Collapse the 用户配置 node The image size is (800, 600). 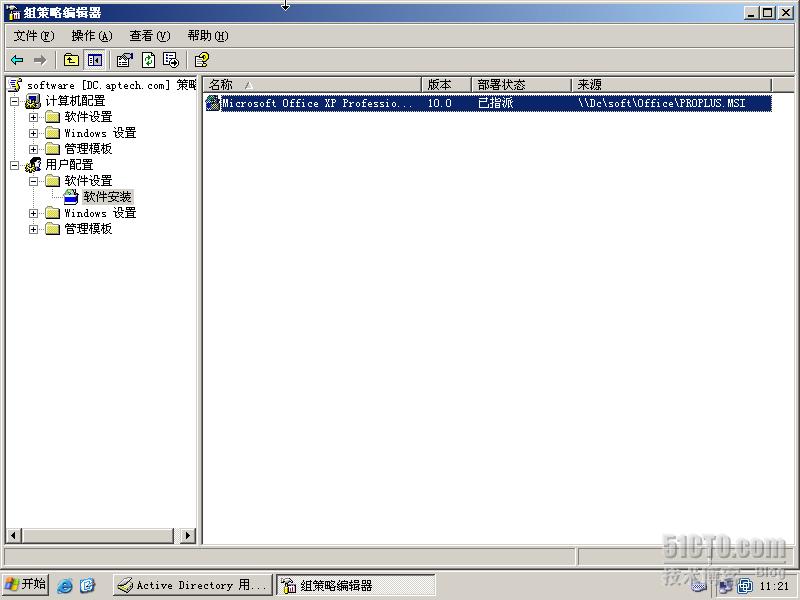click(15, 165)
